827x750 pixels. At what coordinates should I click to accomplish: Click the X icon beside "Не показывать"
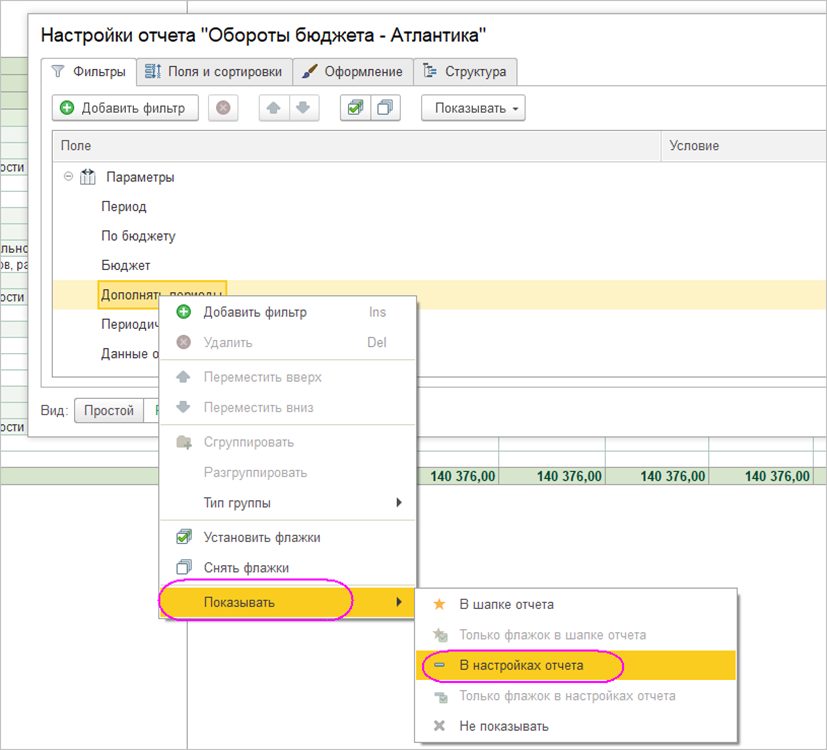tap(439, 726)
